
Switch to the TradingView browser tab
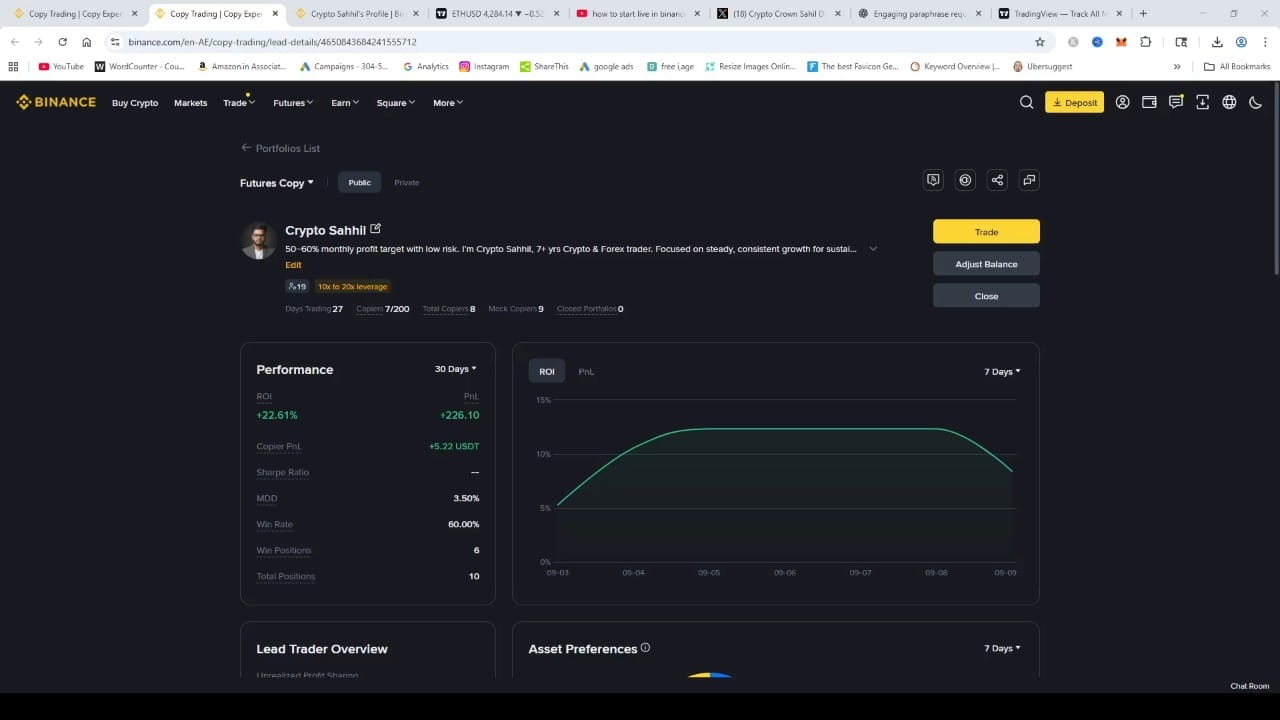pos(1059,14)
